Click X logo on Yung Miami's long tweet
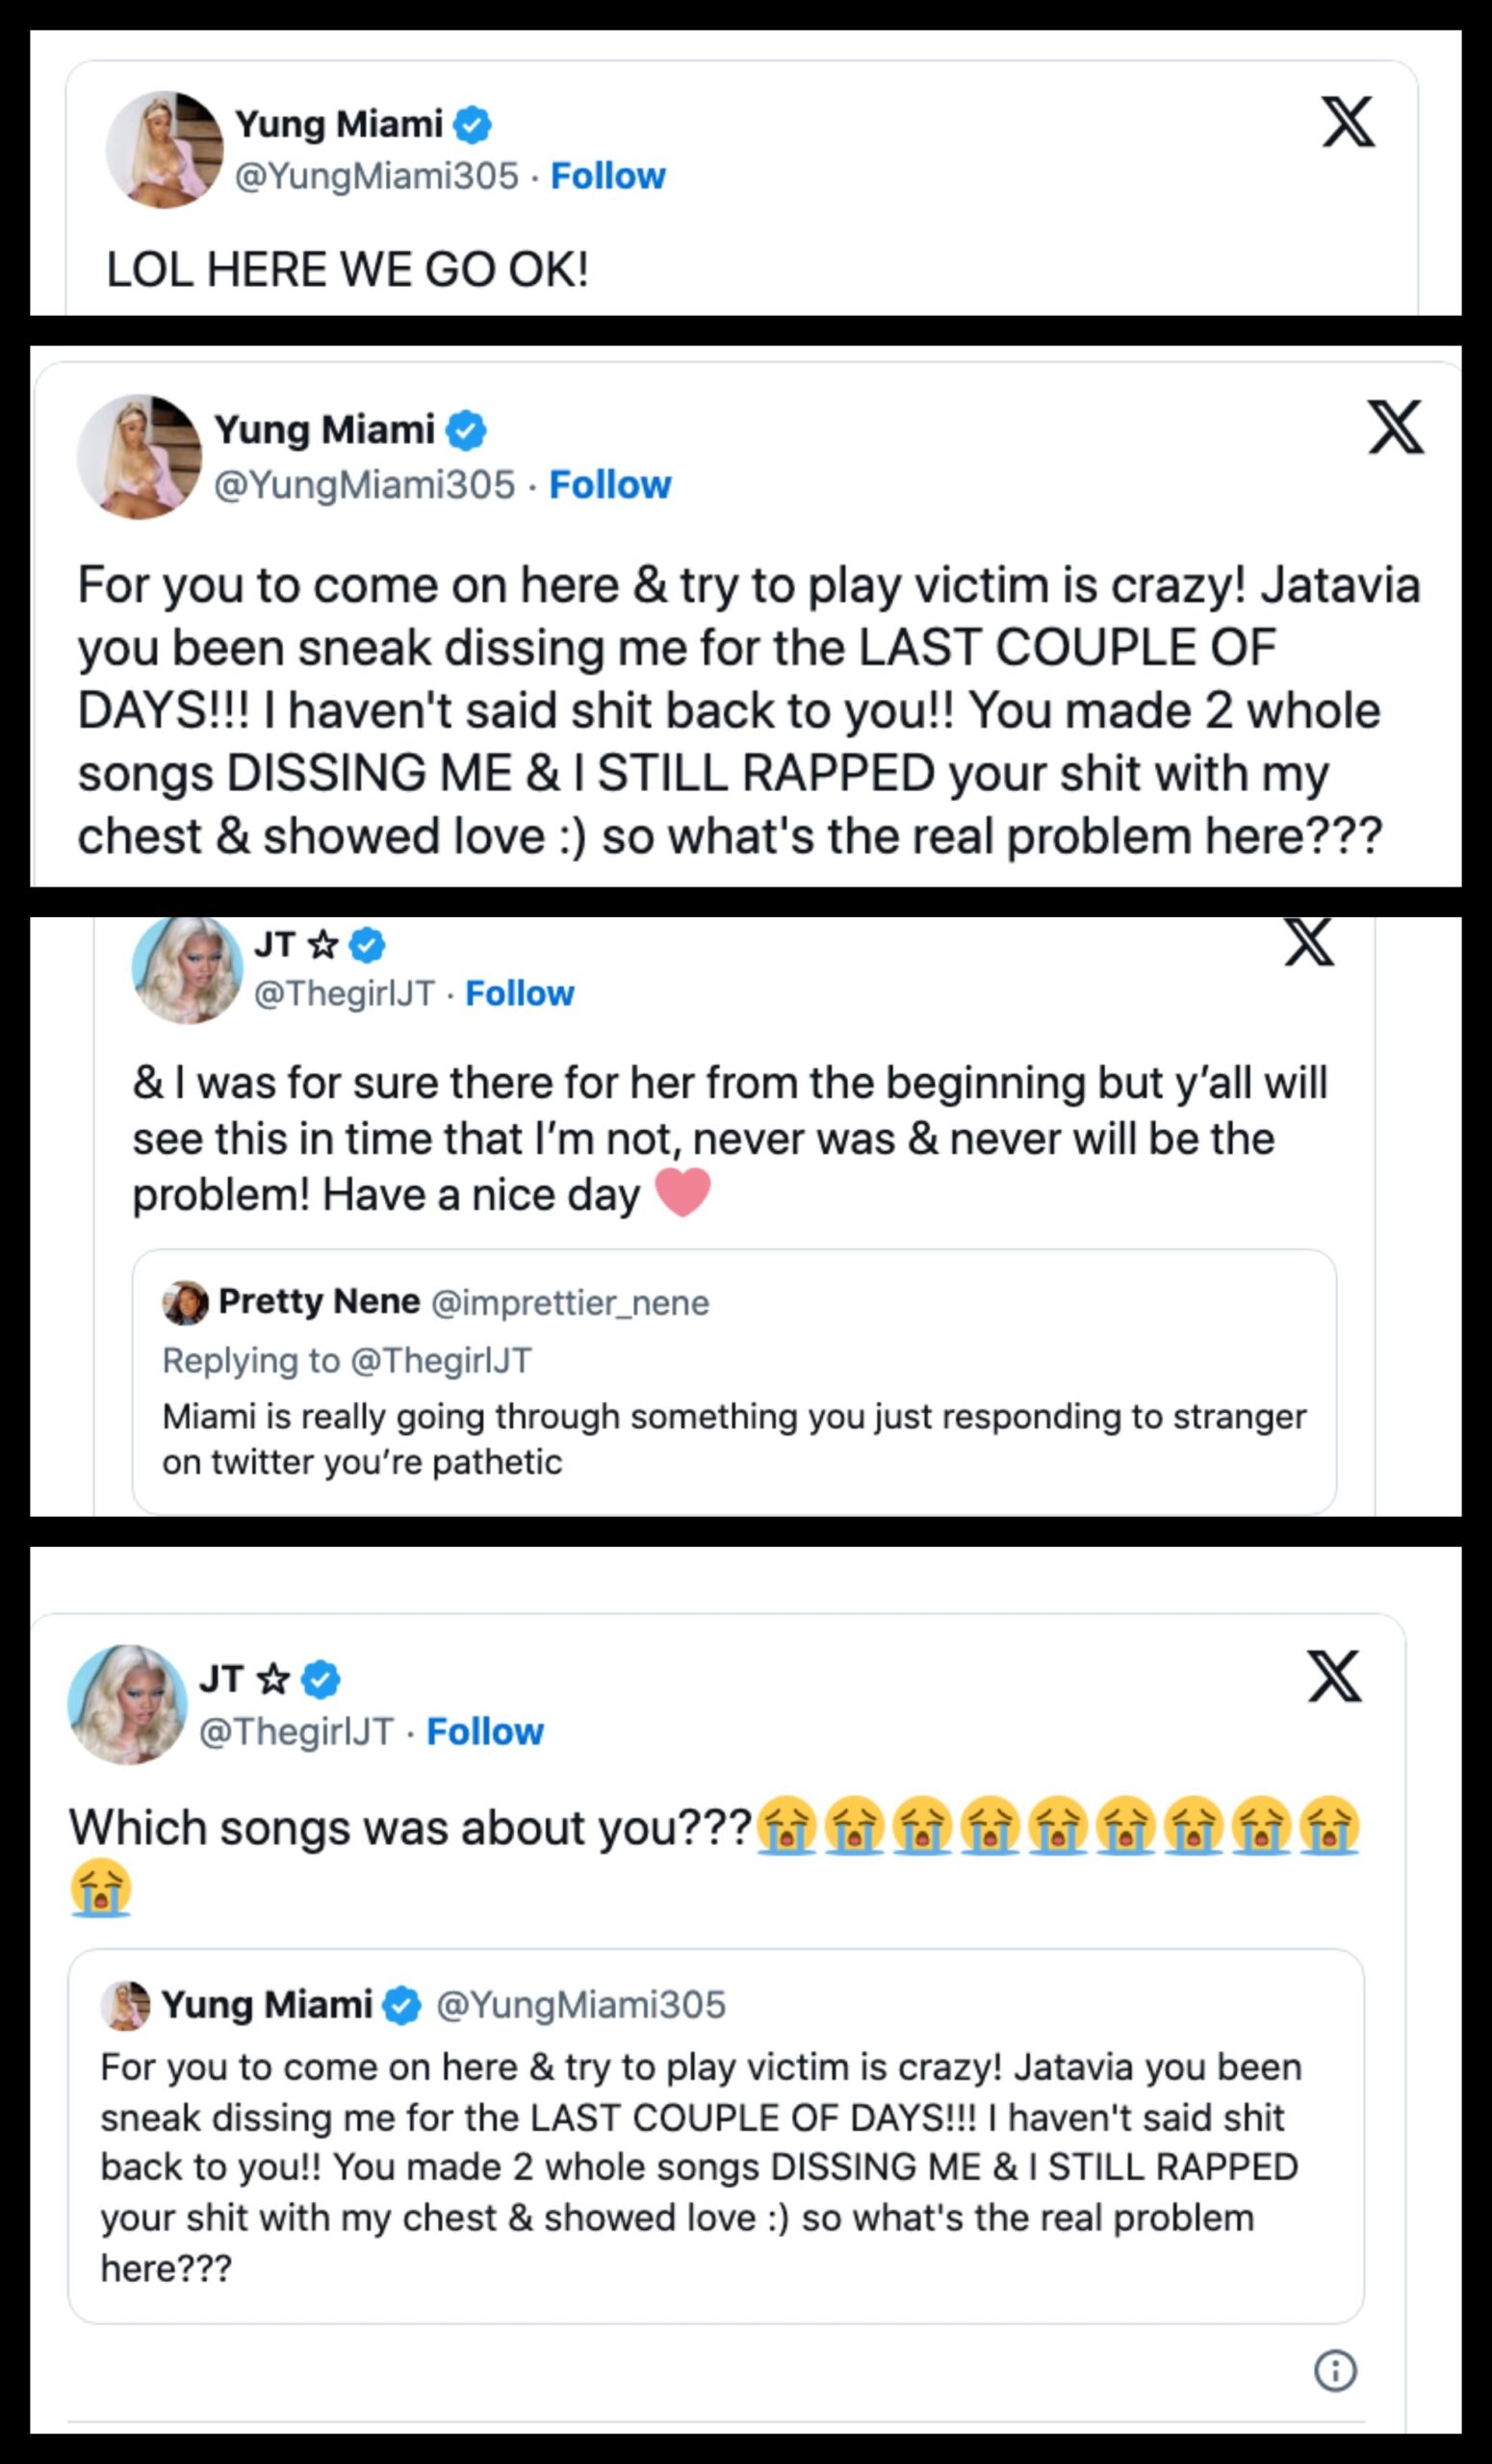1492x2464 pixels. tap(1395, 427)
